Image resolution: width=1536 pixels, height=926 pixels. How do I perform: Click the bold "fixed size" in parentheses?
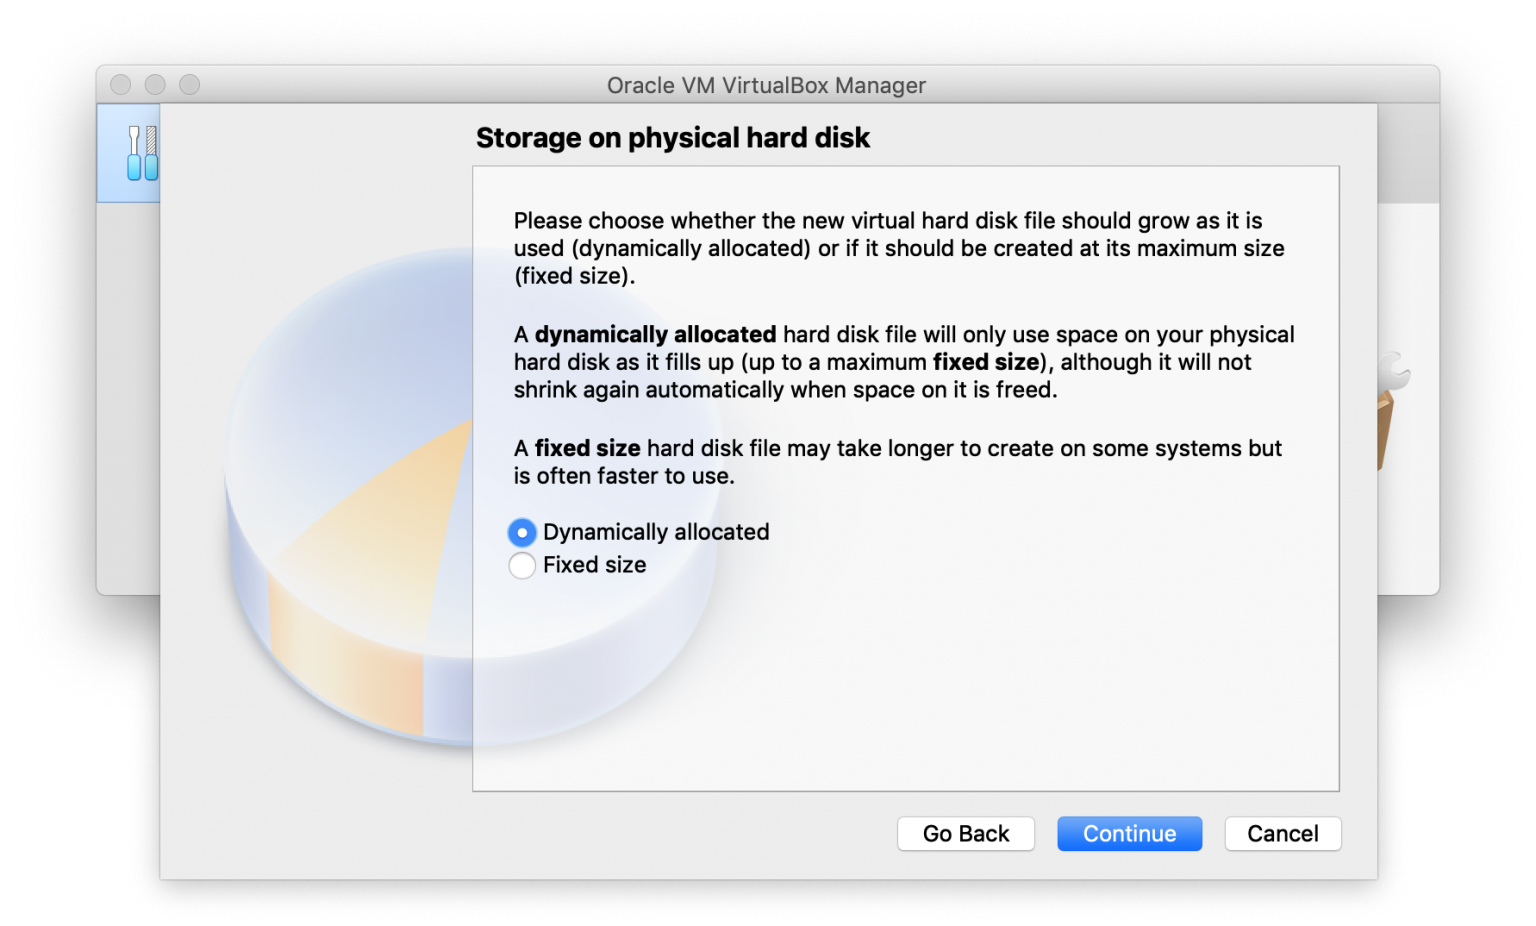(x=986, y=362)
